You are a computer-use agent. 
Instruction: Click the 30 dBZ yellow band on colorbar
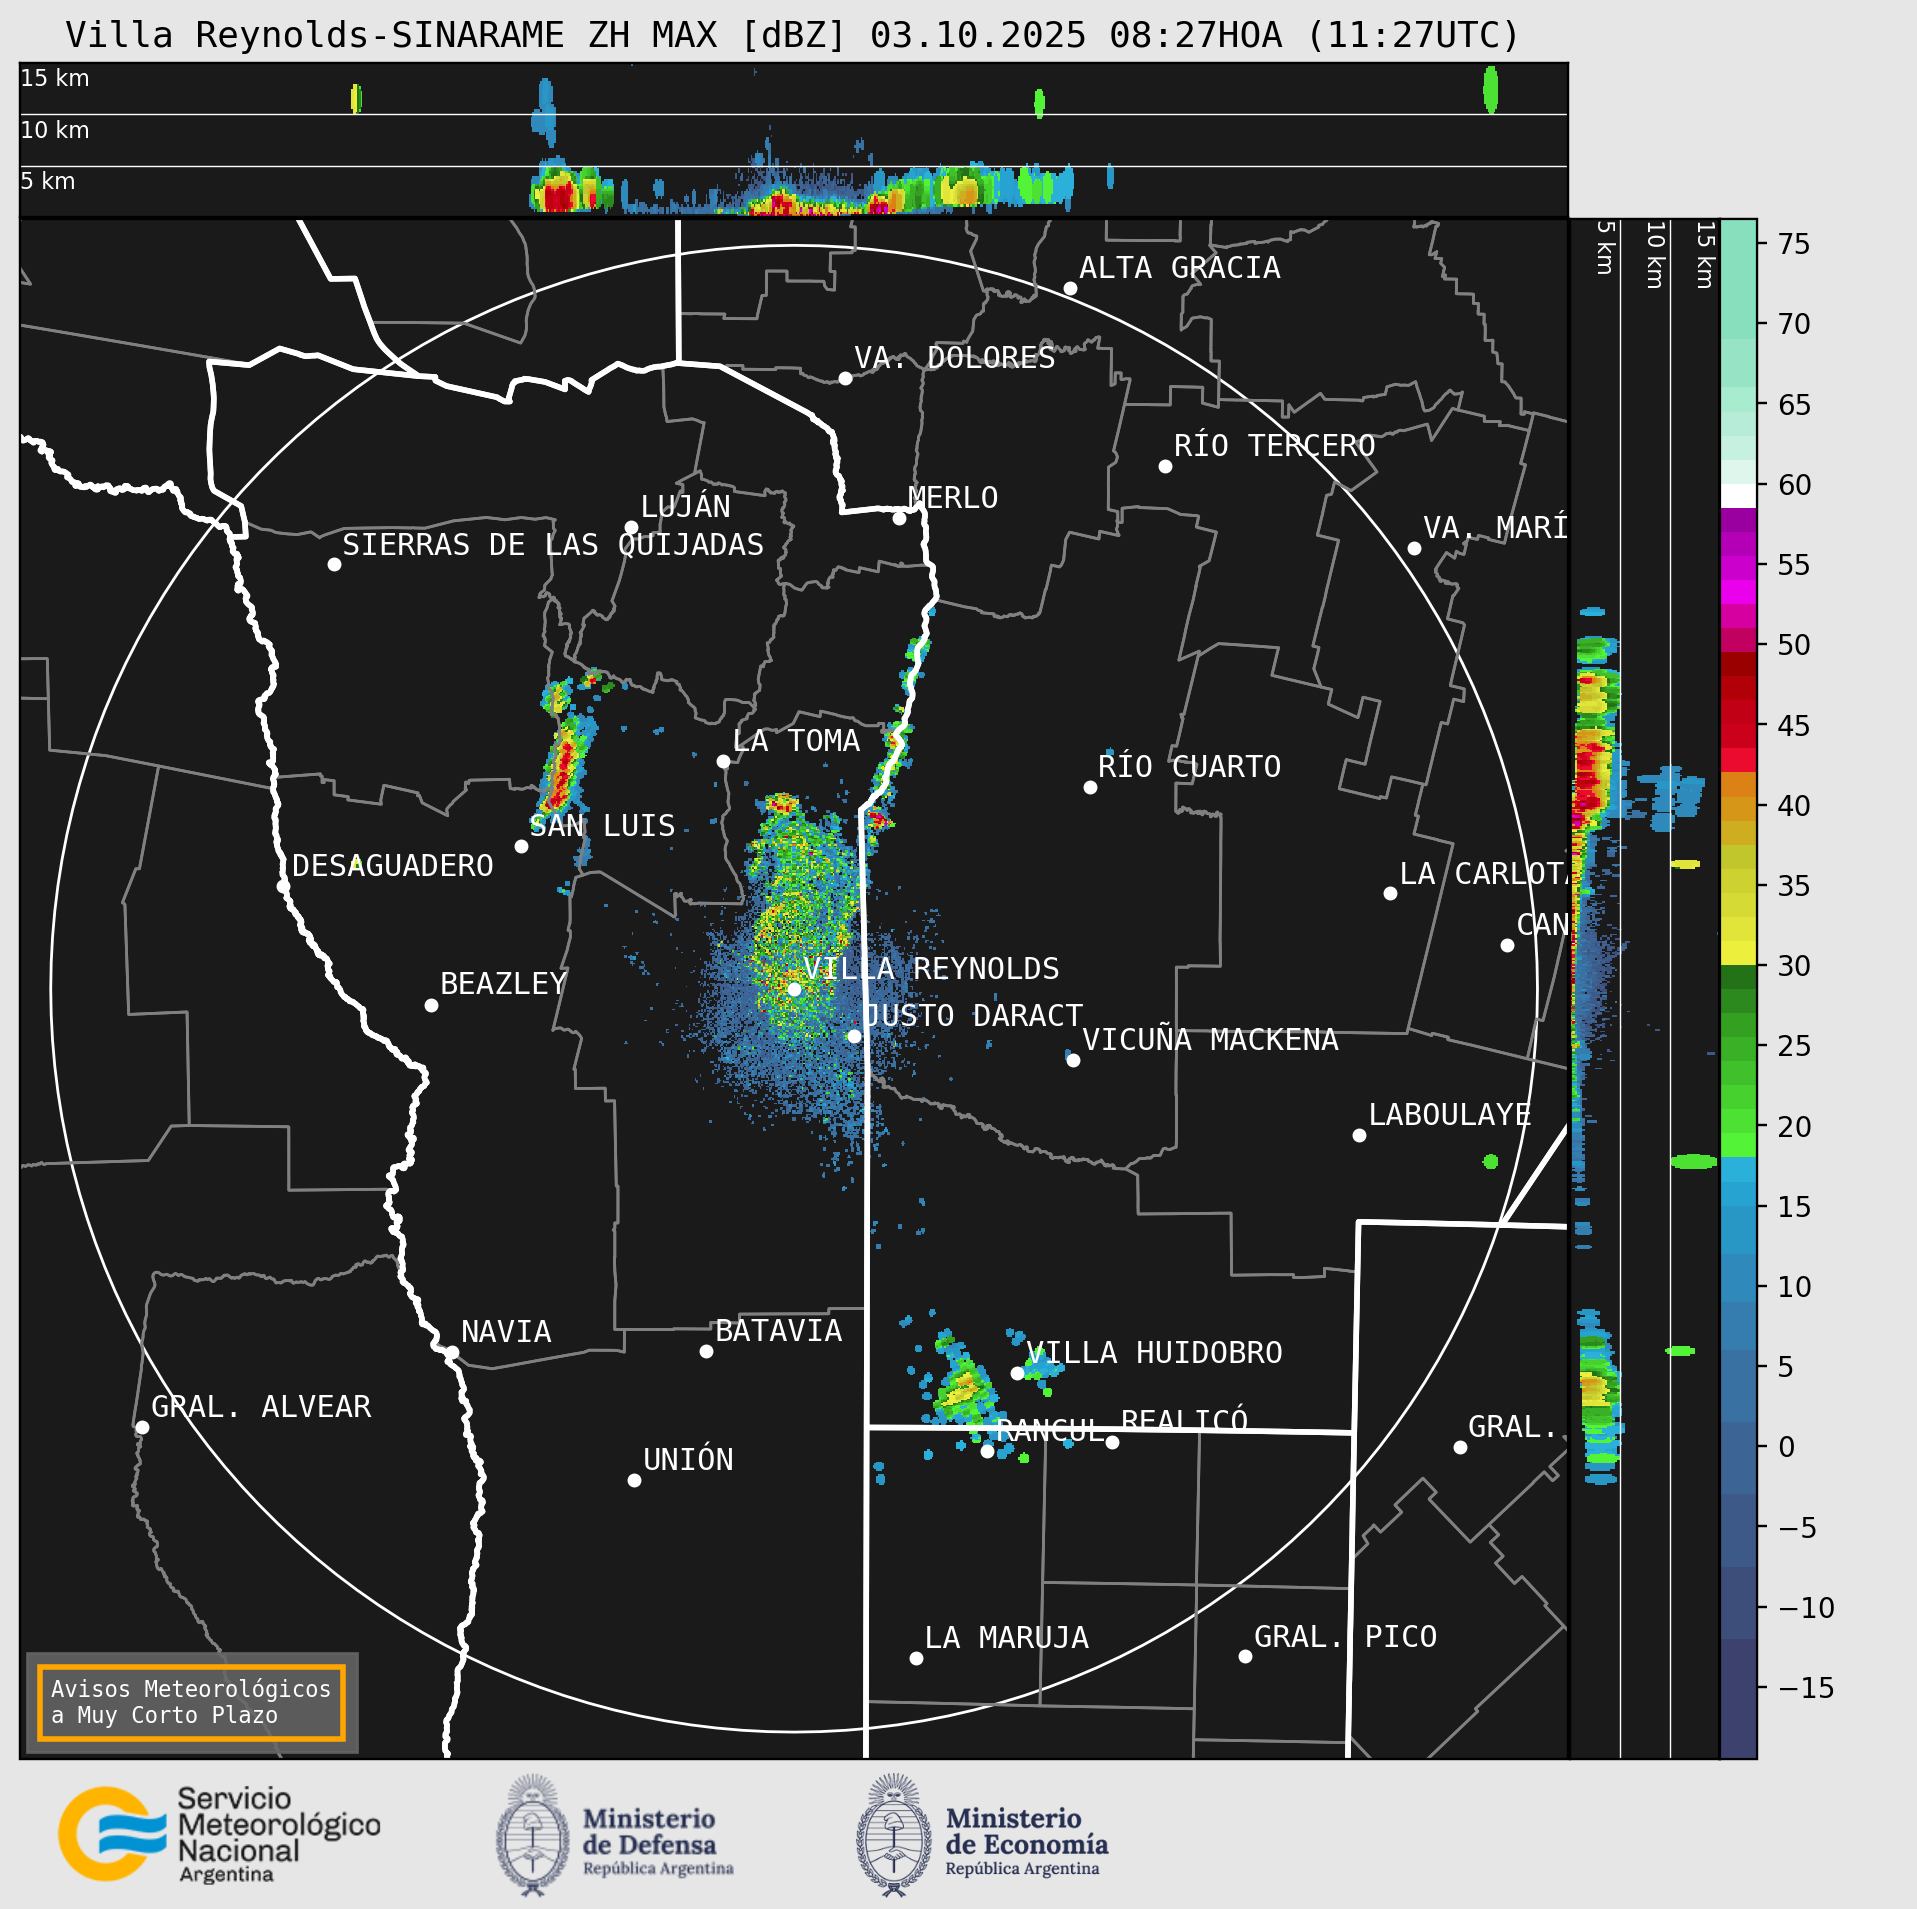tap(1738, 953)
